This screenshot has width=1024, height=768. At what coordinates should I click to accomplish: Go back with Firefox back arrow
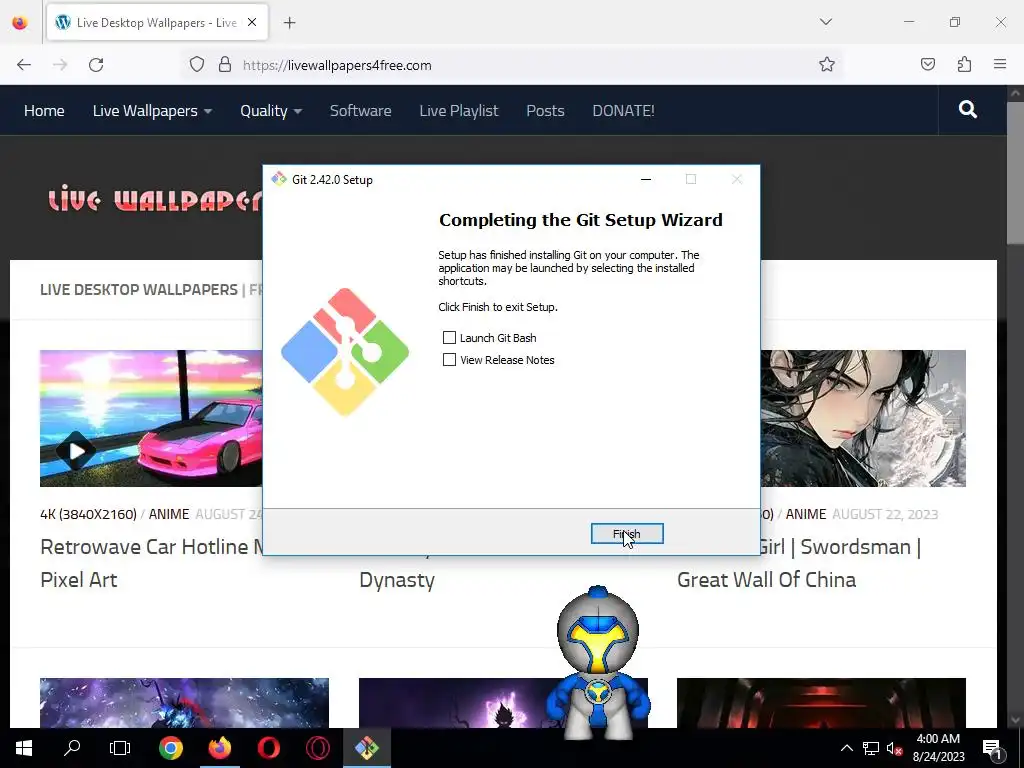24,65
